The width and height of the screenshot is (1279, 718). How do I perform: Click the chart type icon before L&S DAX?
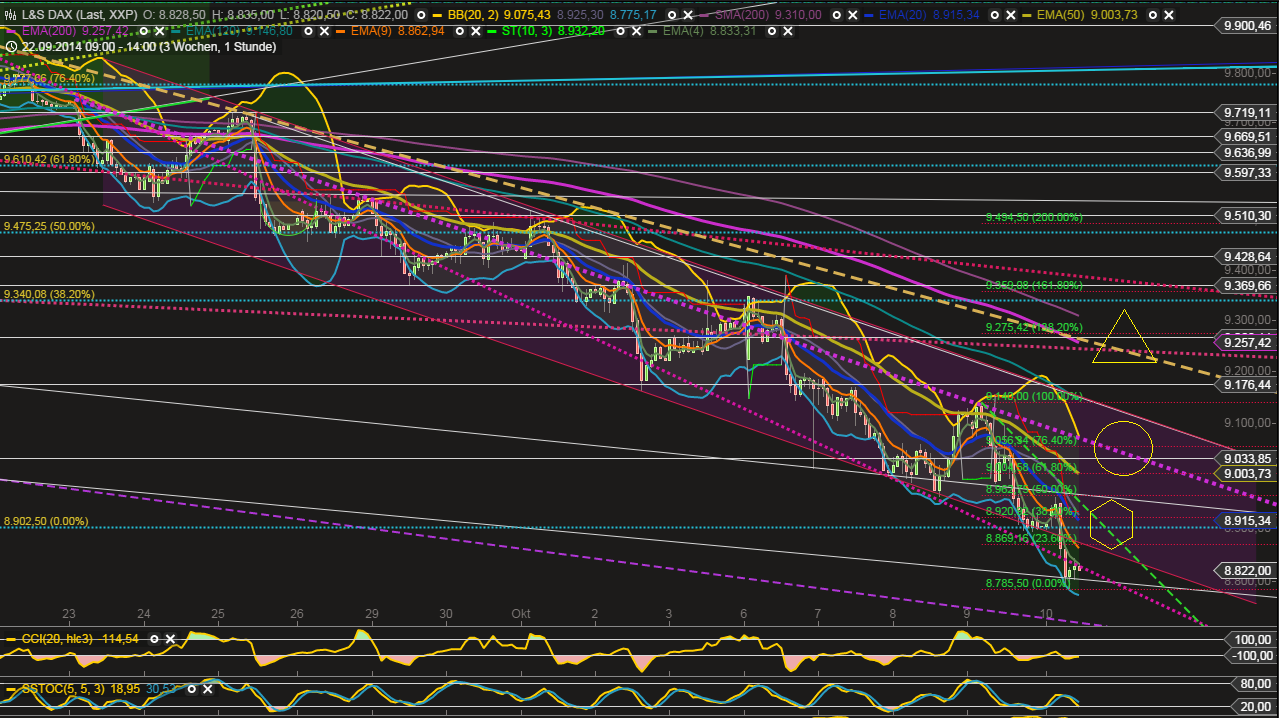tap(10, 15)
